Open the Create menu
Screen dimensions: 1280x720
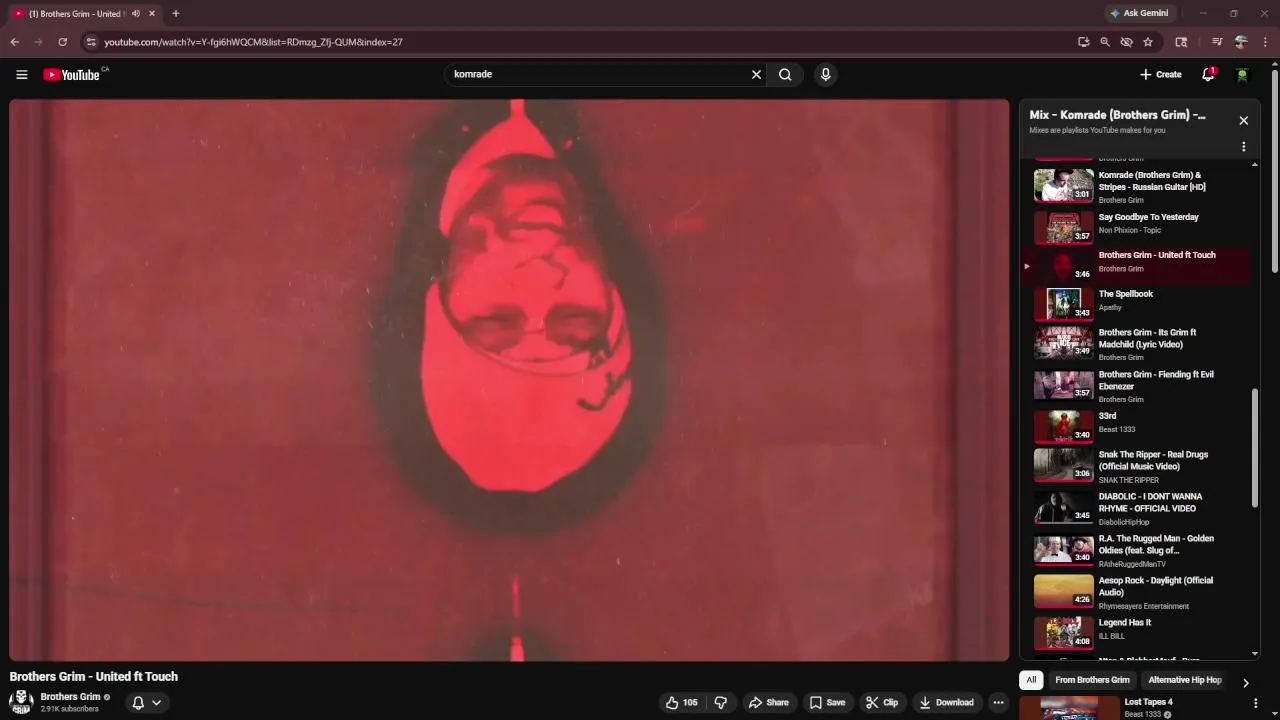1161,74
